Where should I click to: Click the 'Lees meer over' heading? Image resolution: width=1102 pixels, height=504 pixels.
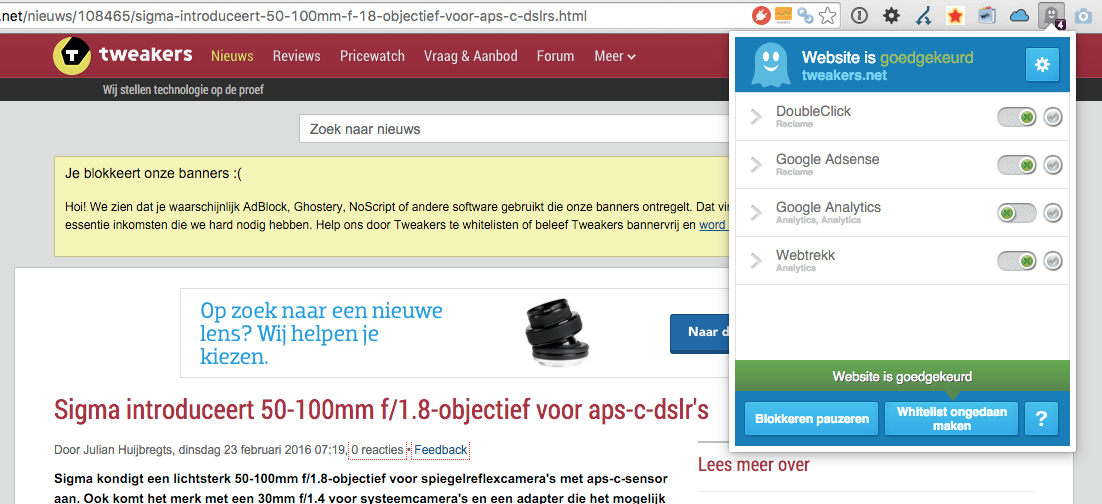point(753,465)
